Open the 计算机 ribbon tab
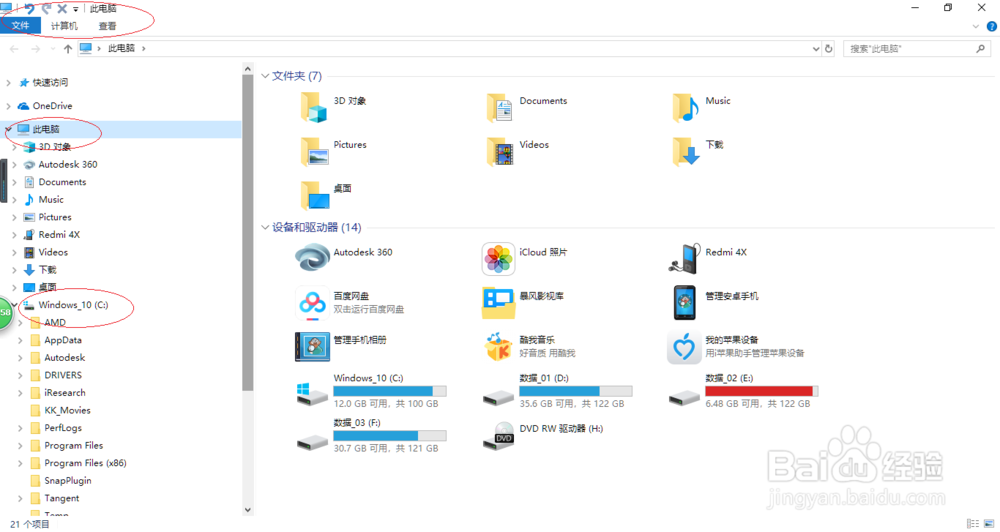Screen dimensions: 1000x532 point(64,26)
